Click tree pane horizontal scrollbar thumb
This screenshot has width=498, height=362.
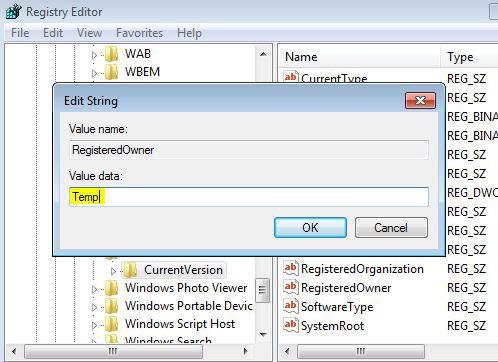click(113, 351)
